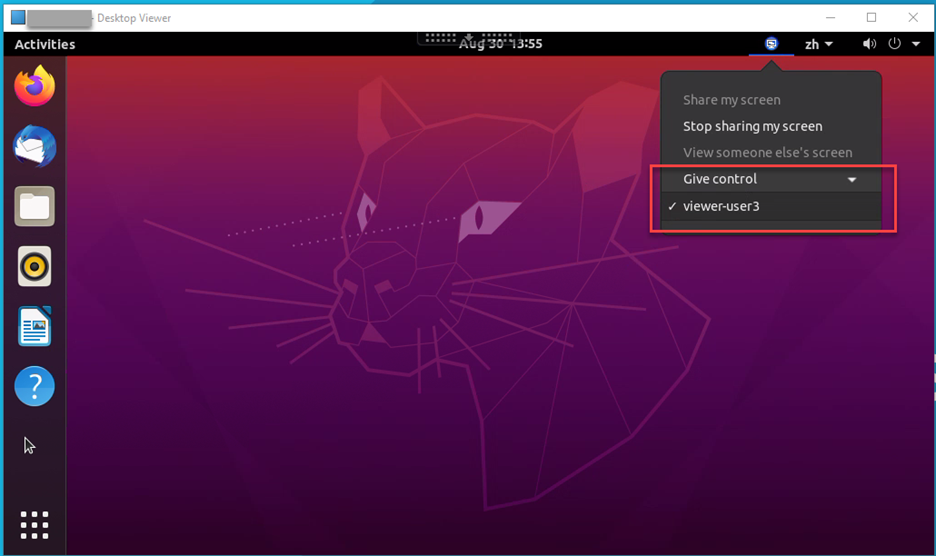936x556 pixels.
Task: Show Applications grid button
Action: (x=35, y=525)
